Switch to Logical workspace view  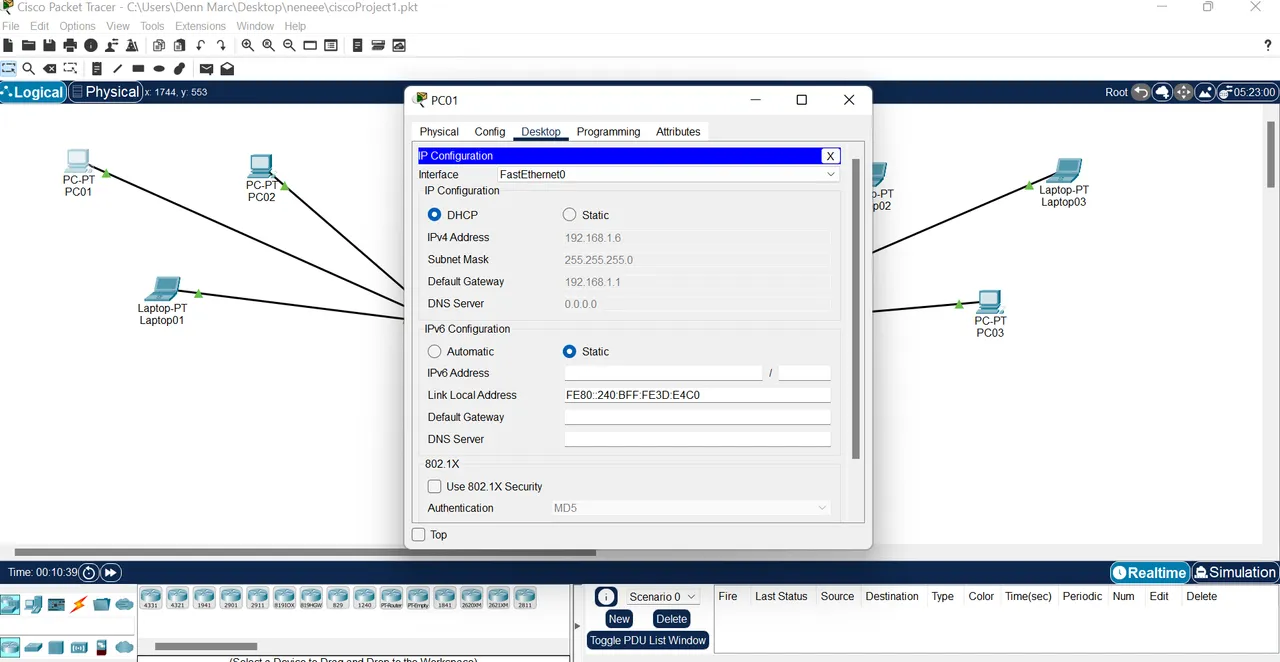(x=33, y=92)
